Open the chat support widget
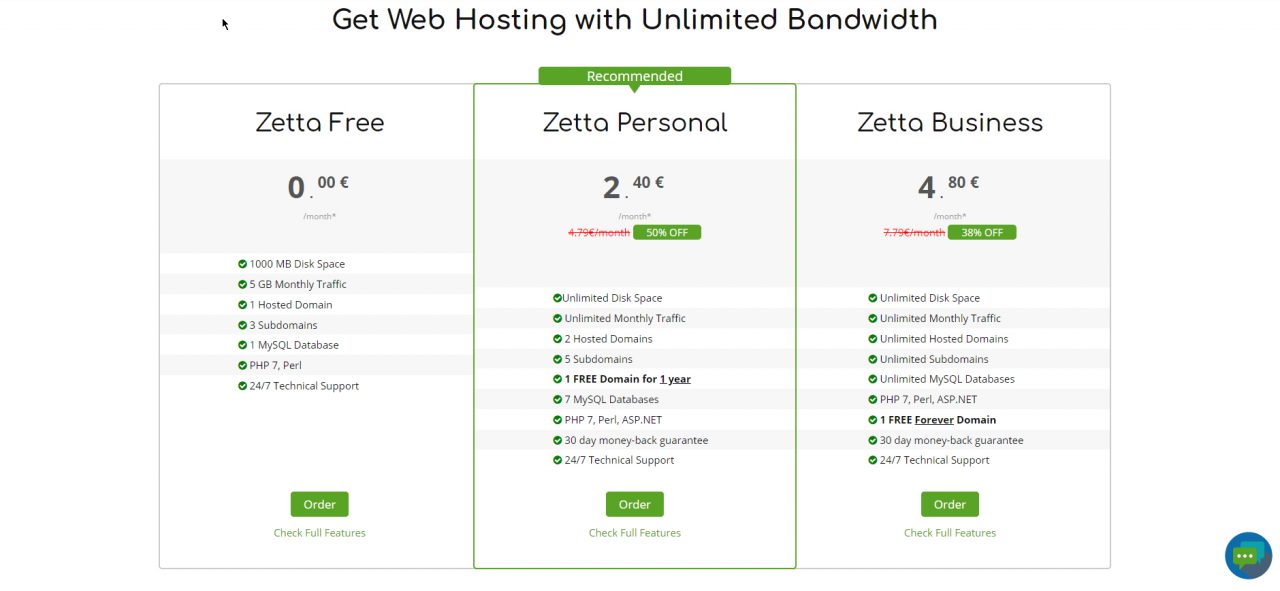The image size is (1280, 591). (1247, 555)
